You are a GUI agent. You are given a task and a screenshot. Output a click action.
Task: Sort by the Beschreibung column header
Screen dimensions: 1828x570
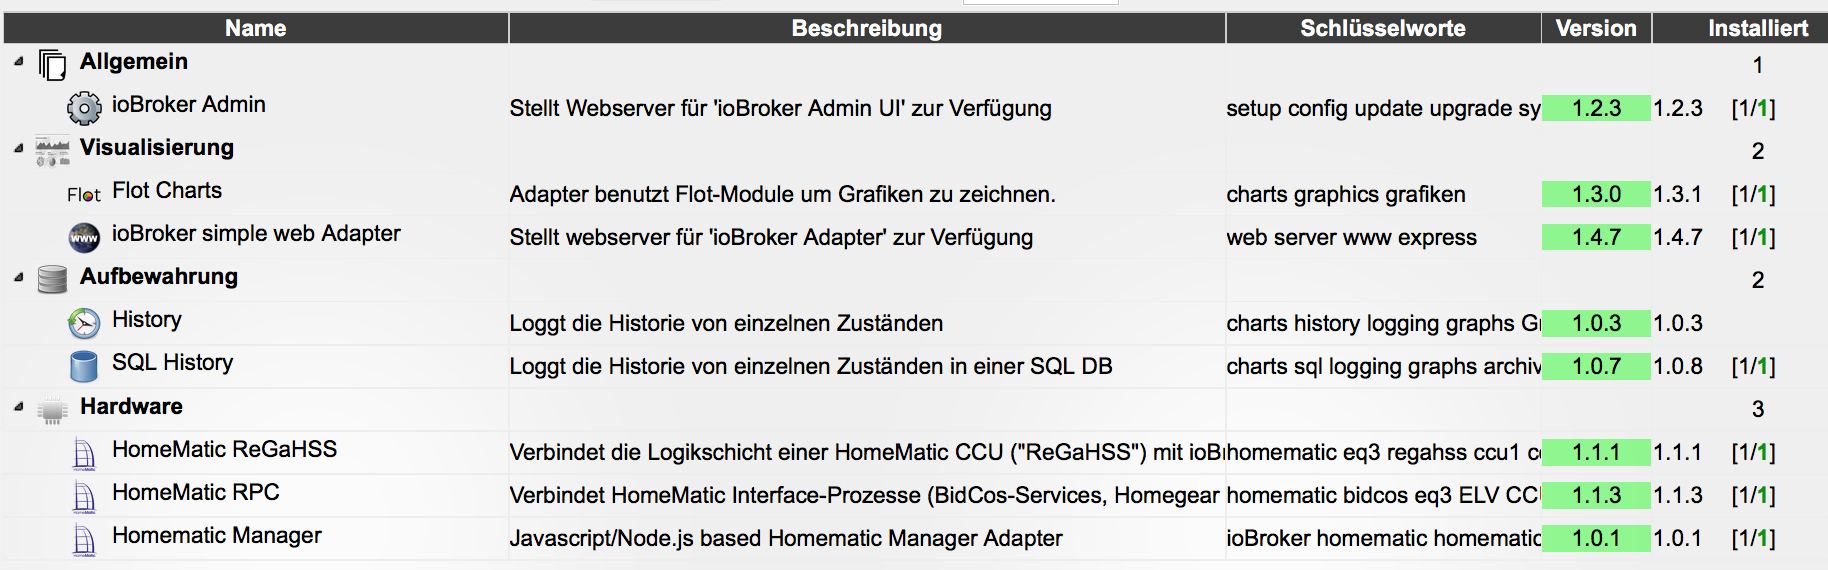[x=867, y=28]
